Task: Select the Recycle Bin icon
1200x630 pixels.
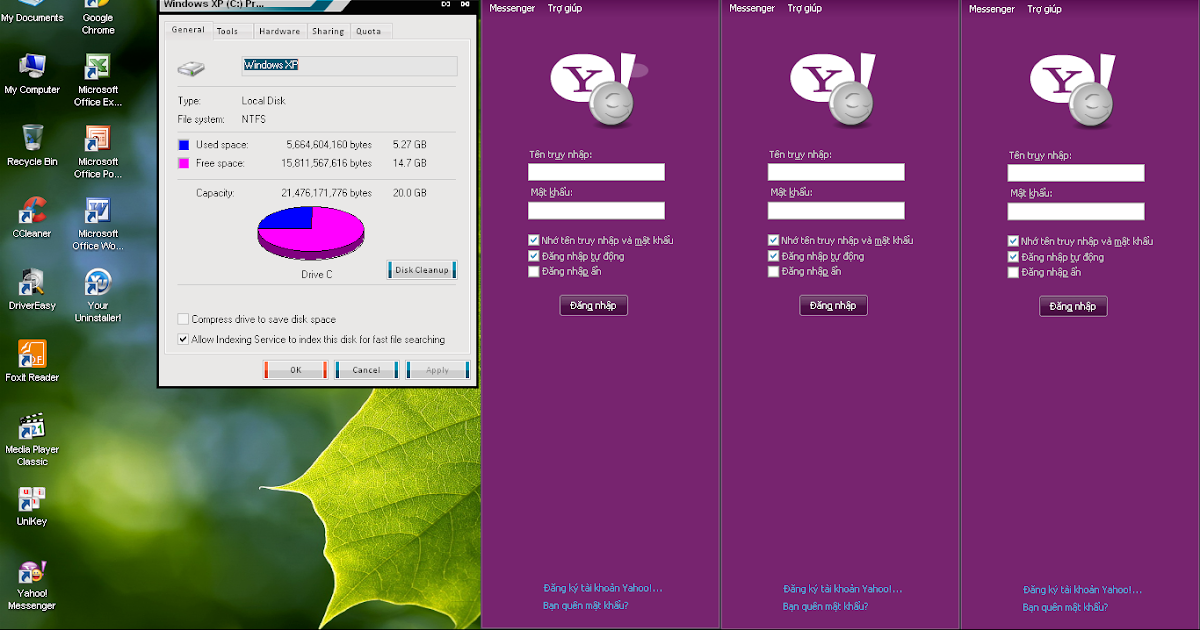Action: pyautogui.click(x=32, y=146)
